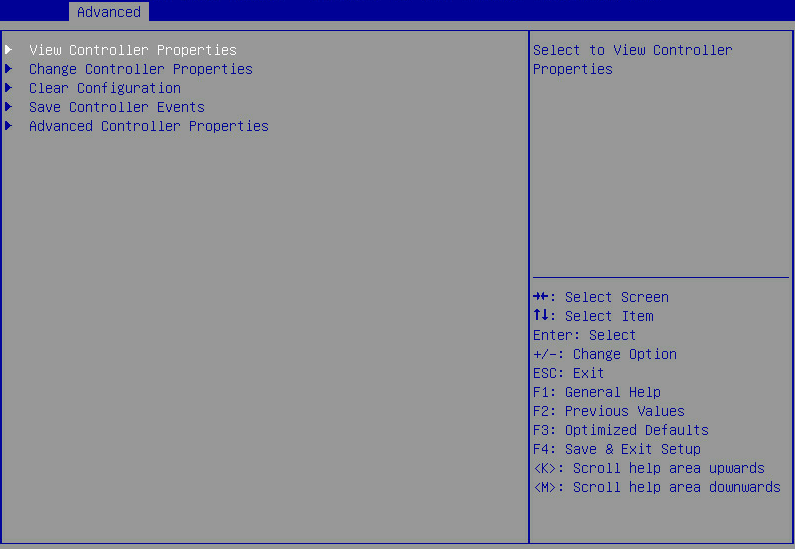This screenshot has width=795, height=549.
Task: Click the up-down arrows Select Item hint
Action: point(593,316)
